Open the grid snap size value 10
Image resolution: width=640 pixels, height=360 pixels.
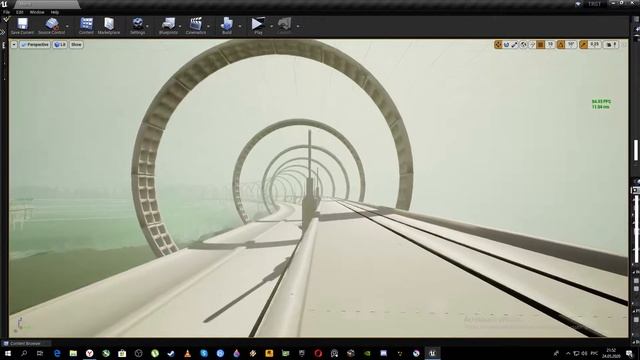coord(550,44)
